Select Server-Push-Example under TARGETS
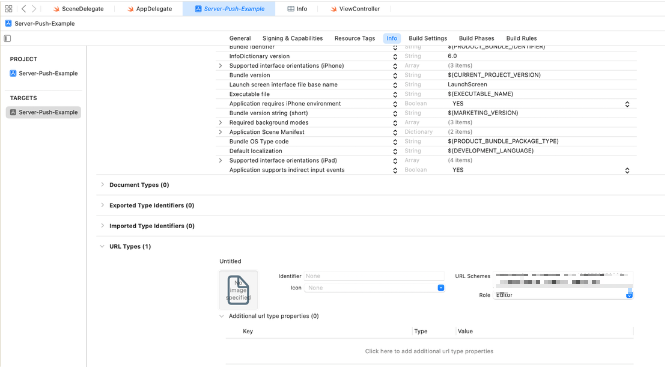This screenshot has height=376, width=665. (43, 112)
